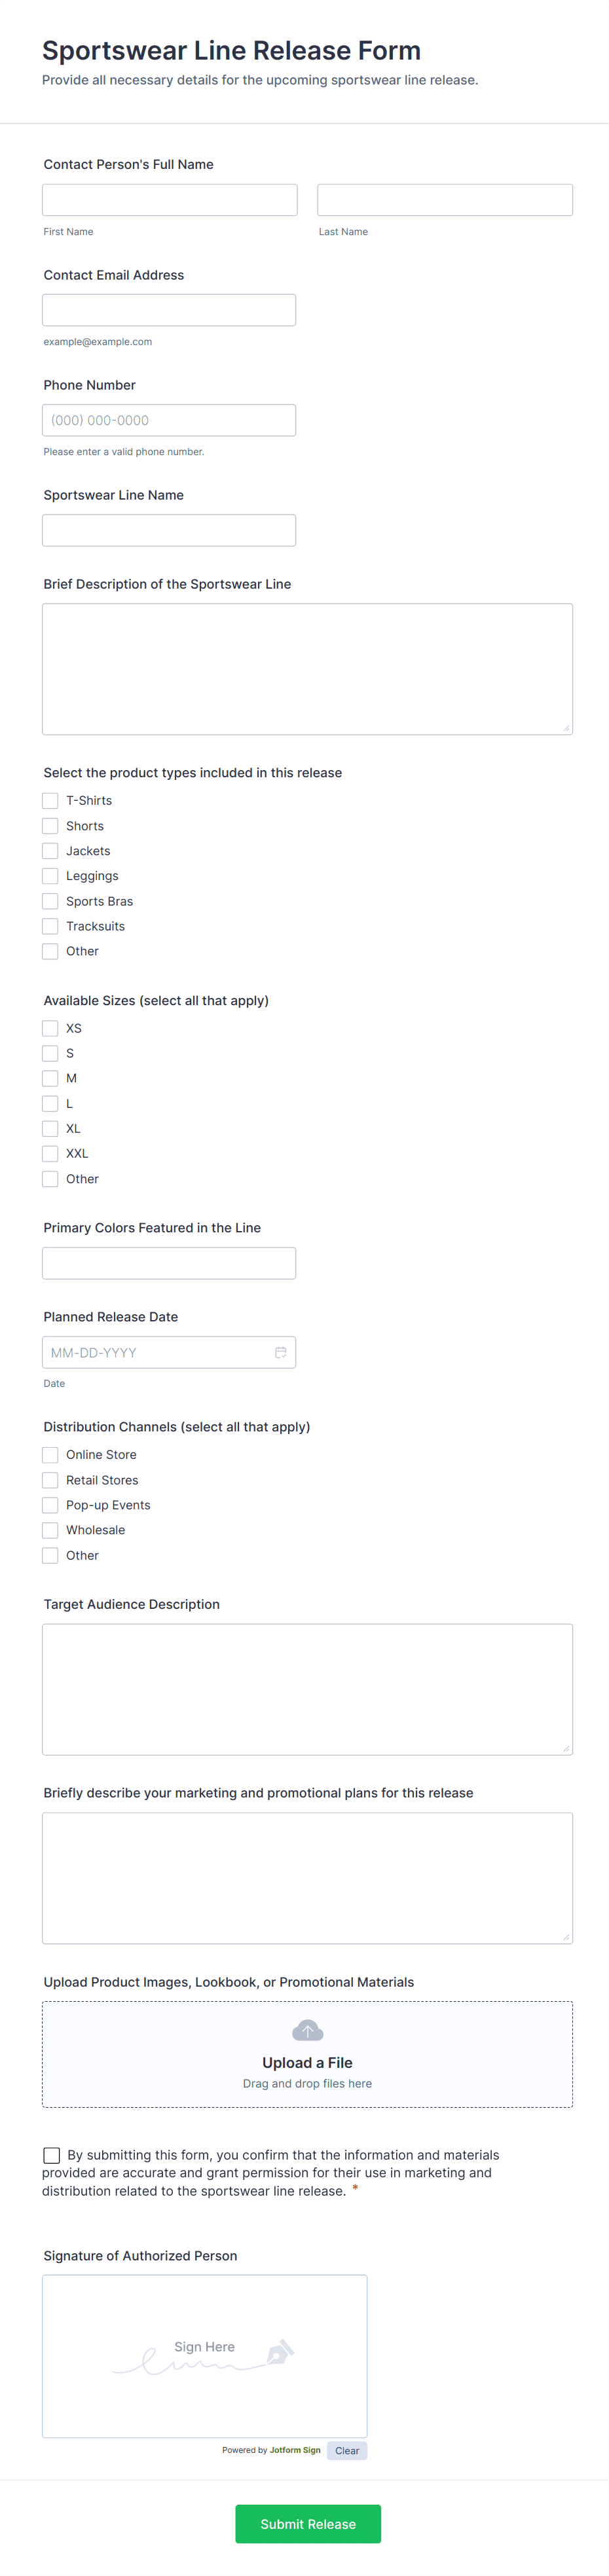Click the Last Name text box
The image size is (609, 2576).
tap(445, 200)
